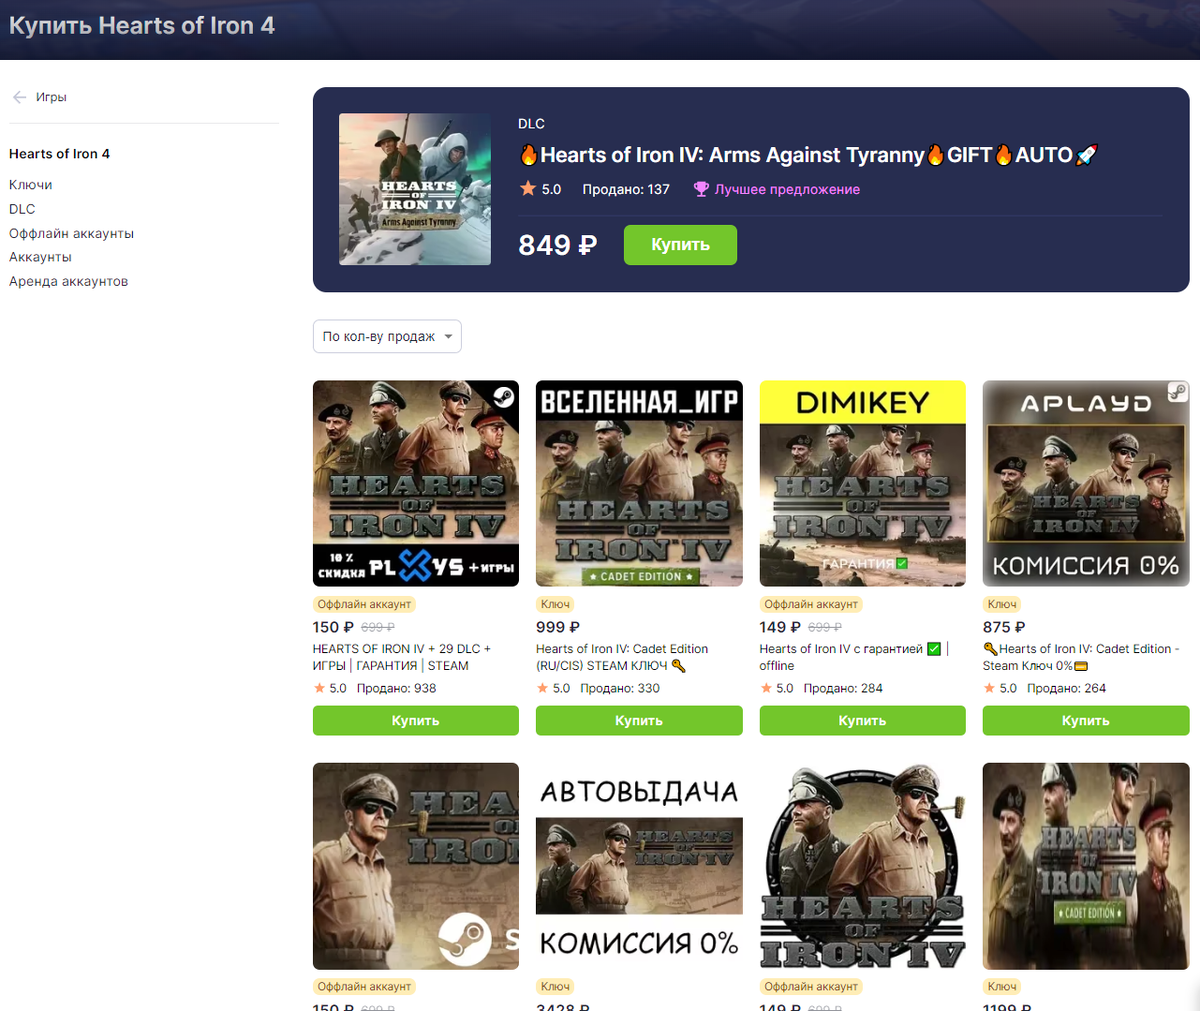The width and height of the screenshot is (1200, 1011).
Task: Open the APLAYD КОМИССИЯ 0% thumbnail
Action: click(1086, 483)
